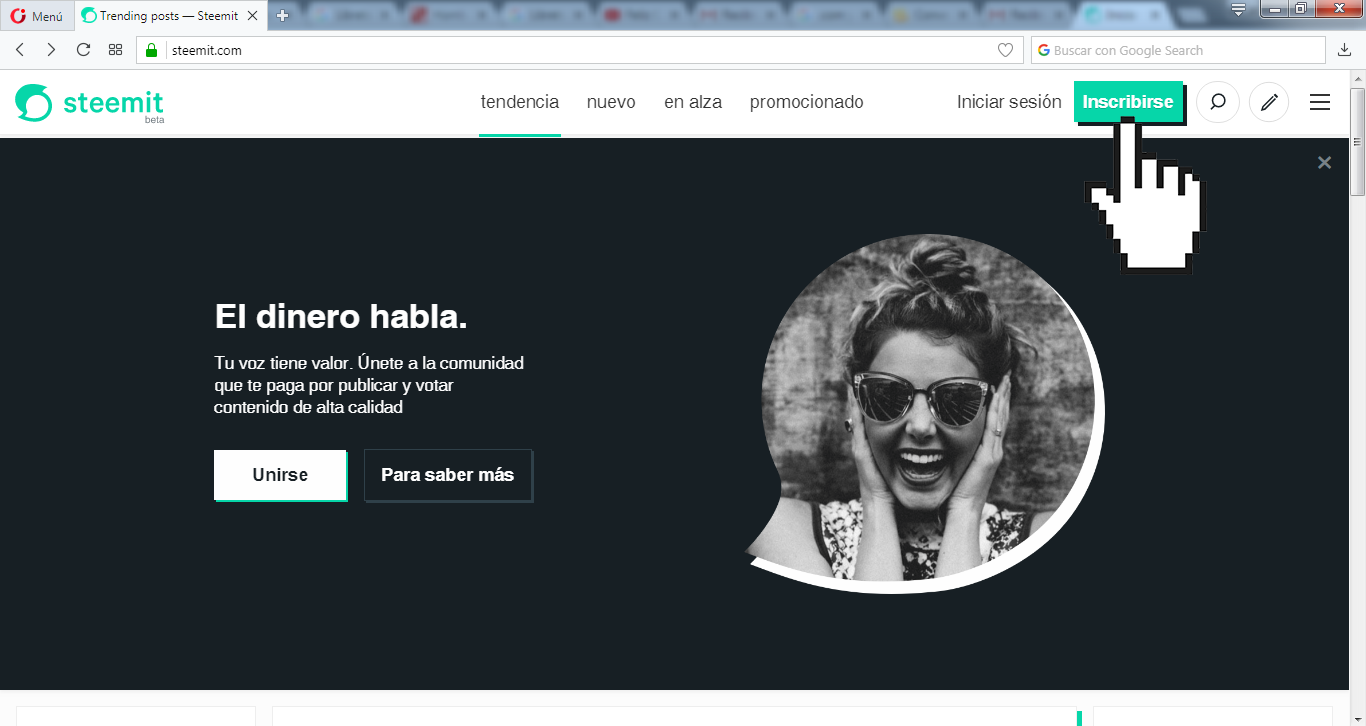Screen dimensions: 1366x726
Task: Open the Opera Menú button
Action: coord(37,16)
